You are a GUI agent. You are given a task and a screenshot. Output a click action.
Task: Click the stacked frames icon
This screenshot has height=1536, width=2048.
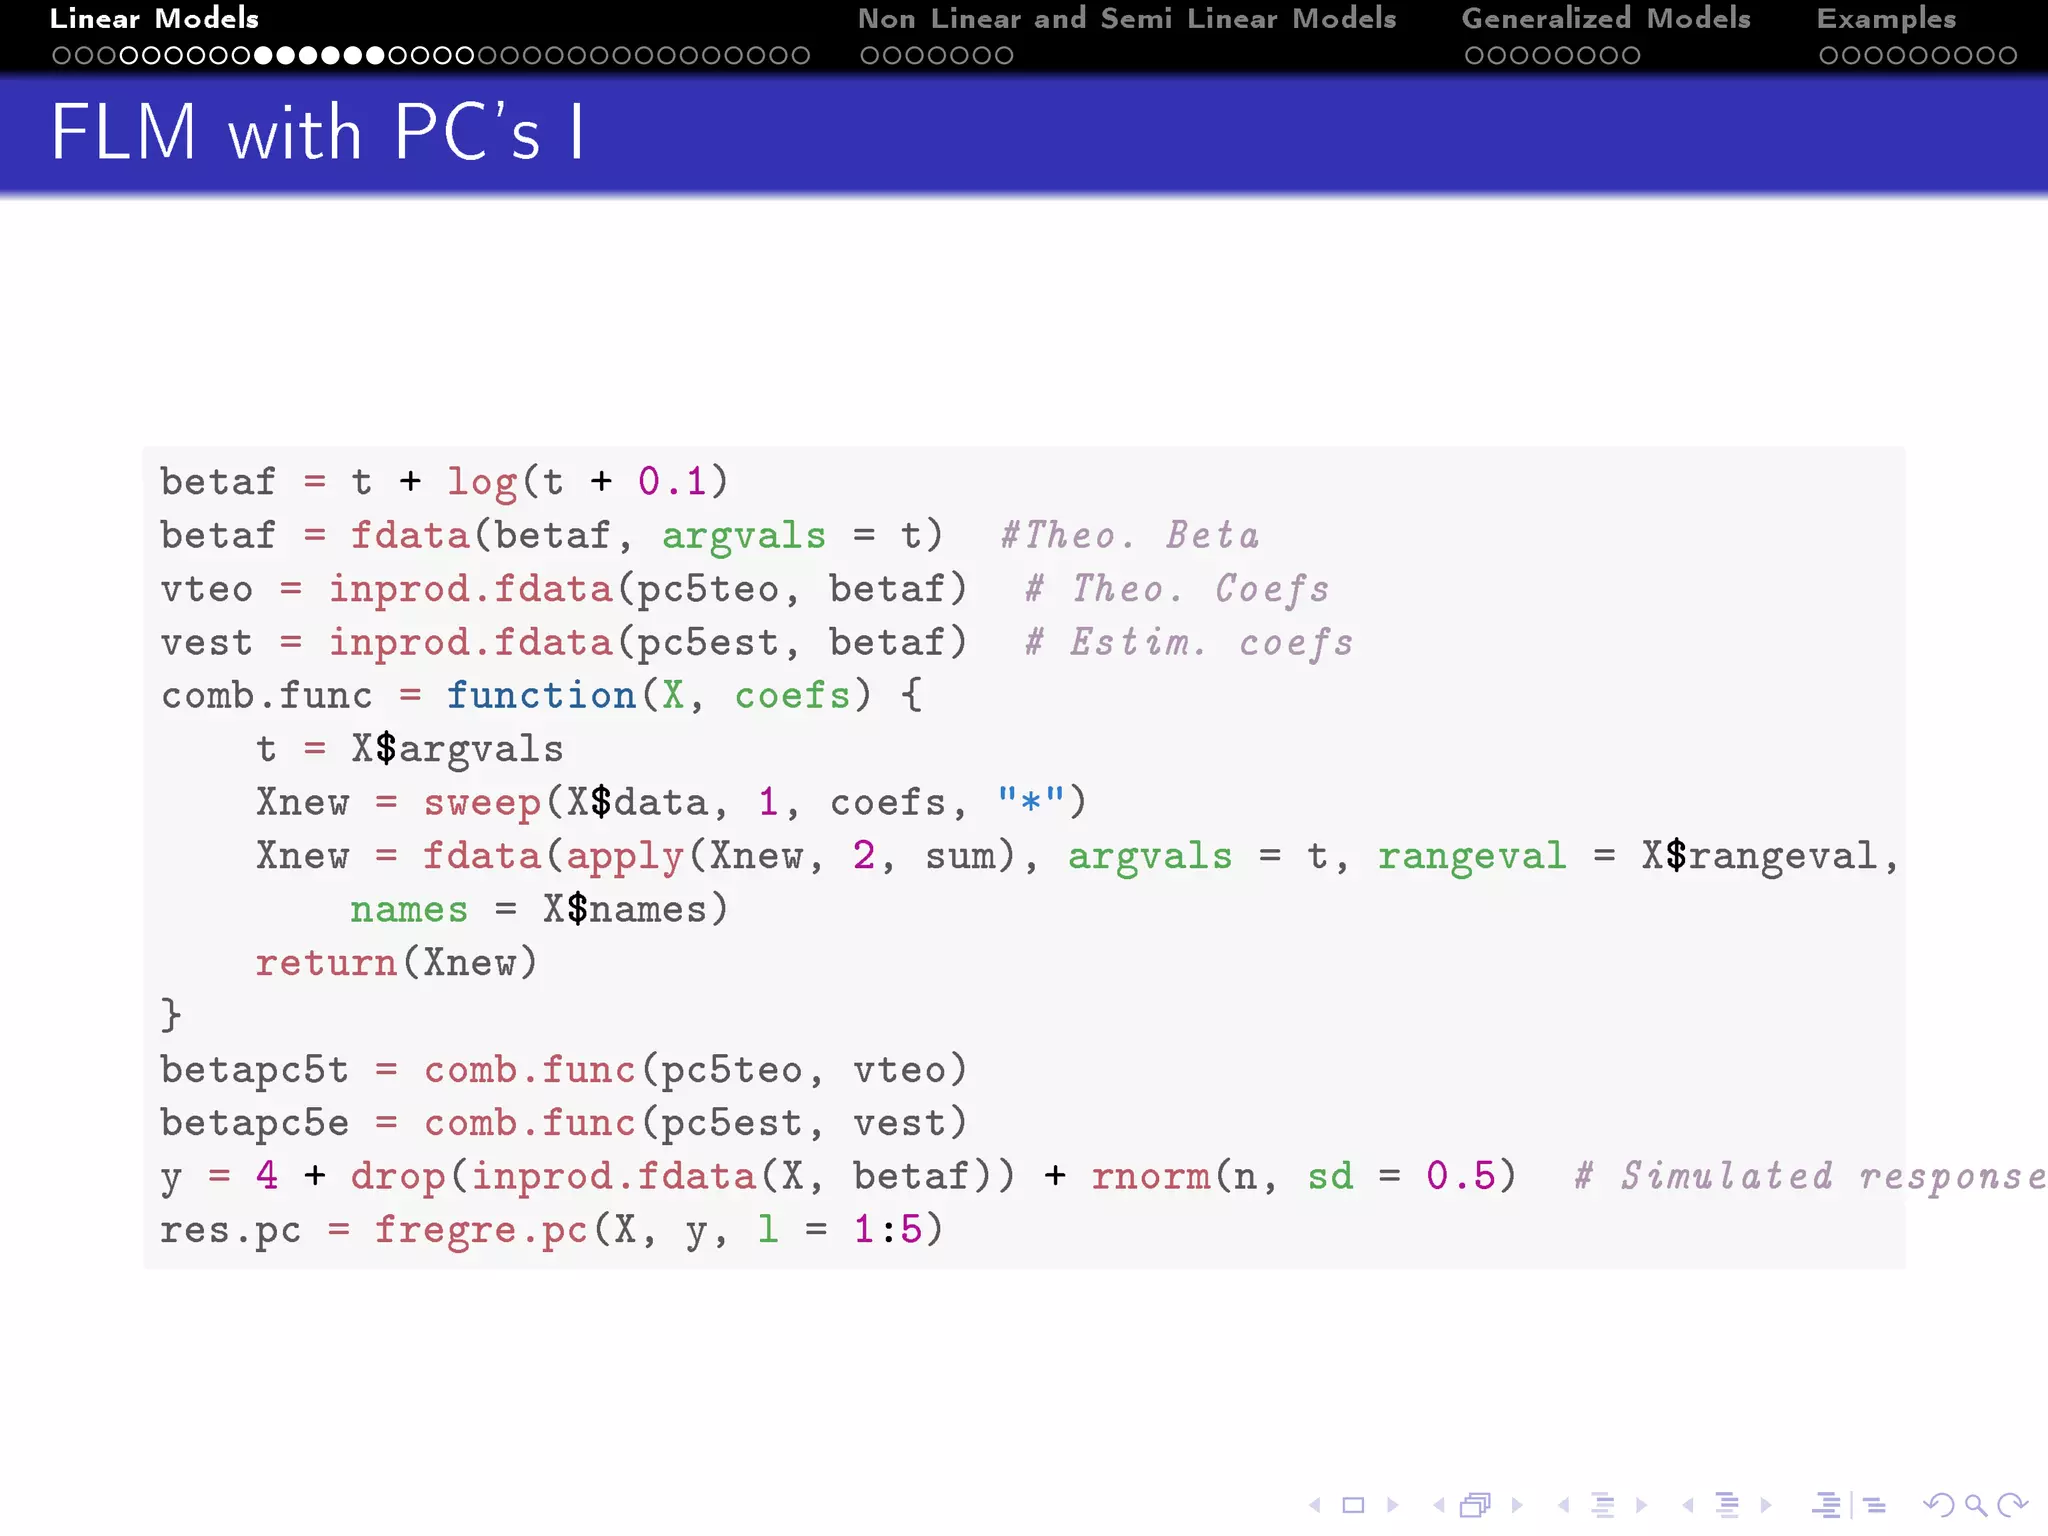click(1476, 1505)
